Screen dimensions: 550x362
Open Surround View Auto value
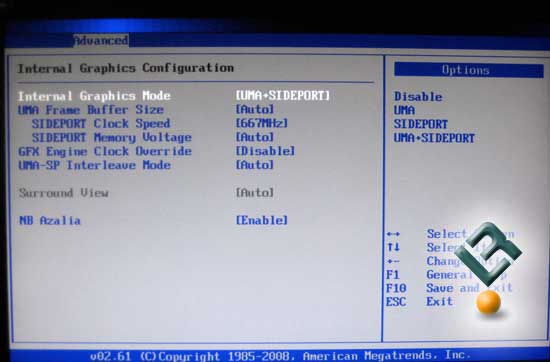[x=255, y=193]
